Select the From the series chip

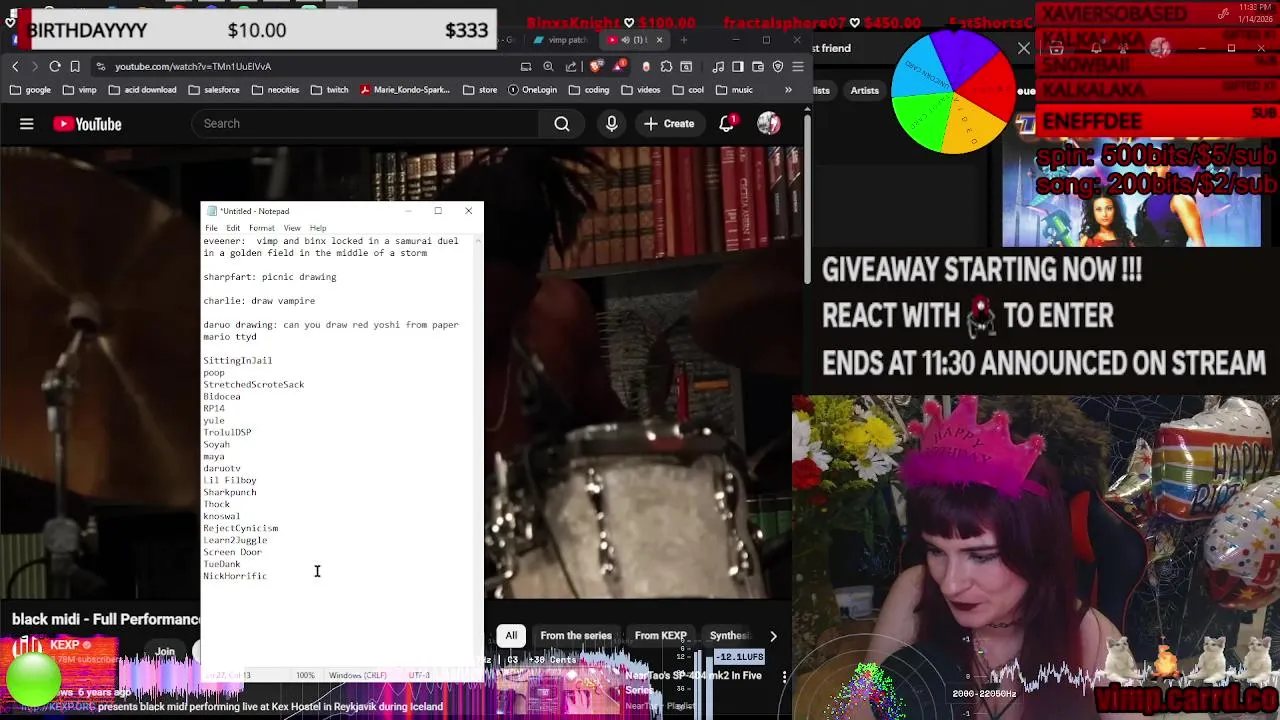click(x=576, y=636)
